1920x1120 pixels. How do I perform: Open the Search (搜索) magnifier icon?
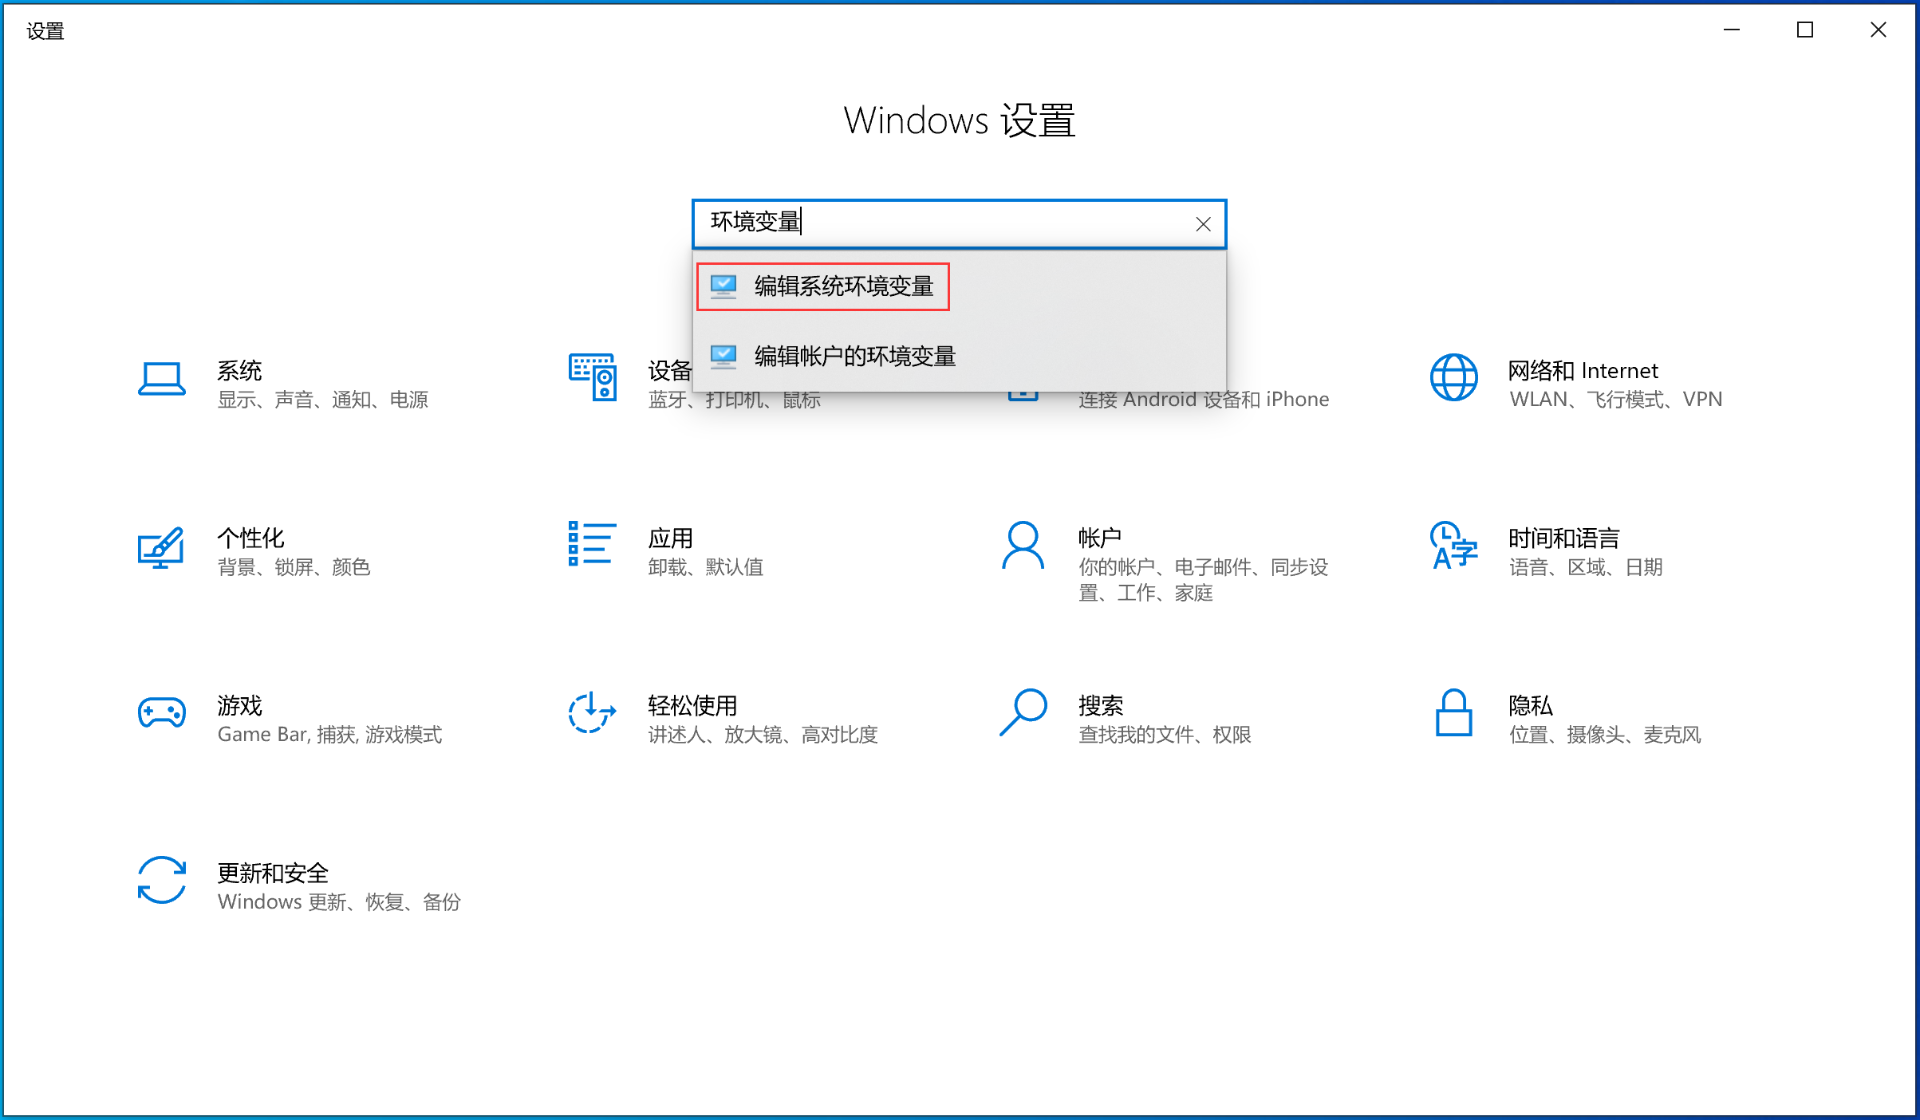point(1023,713)
